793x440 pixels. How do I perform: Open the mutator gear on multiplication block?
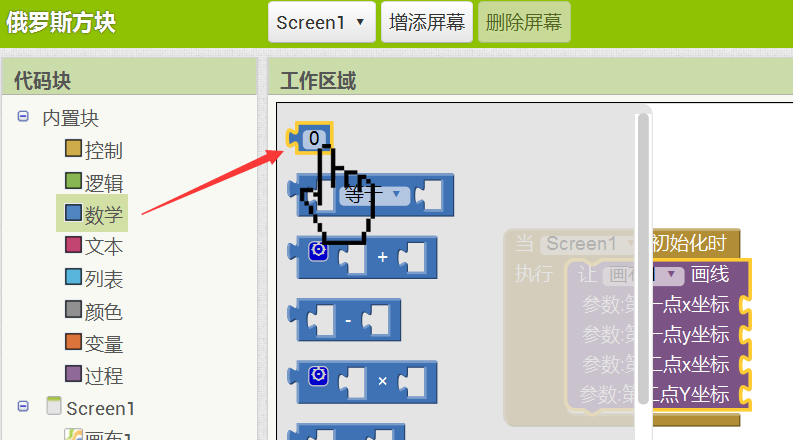click(318, 375)
